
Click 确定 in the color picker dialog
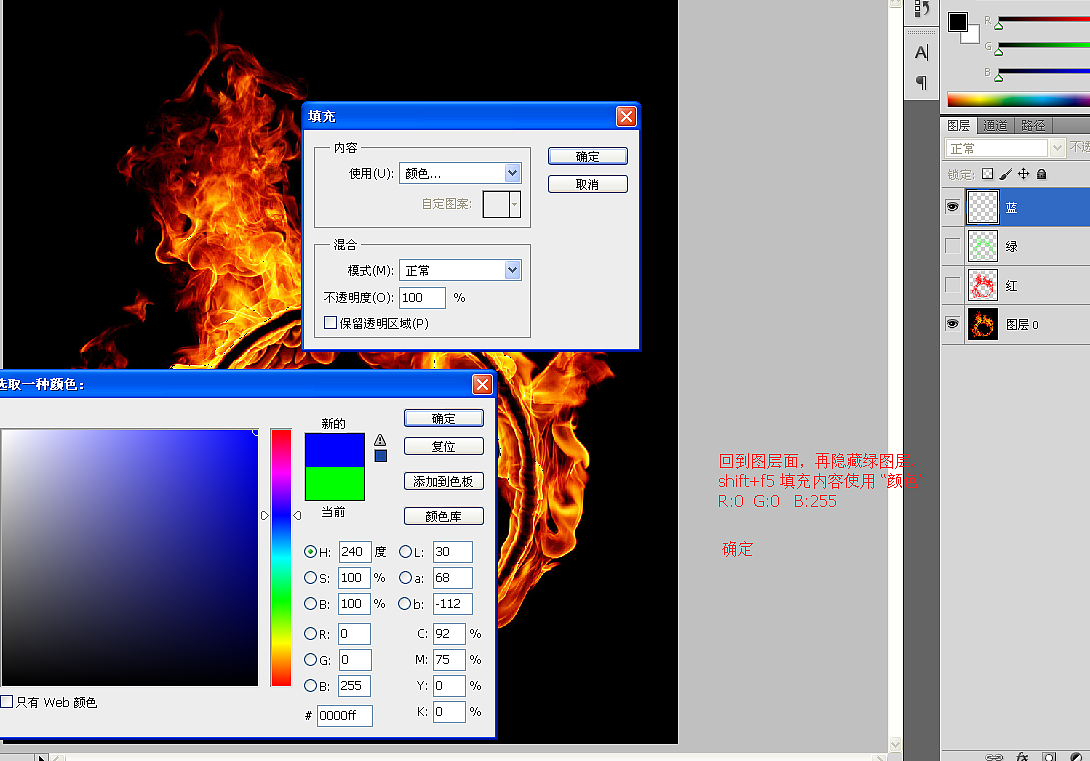coord(444,418)
